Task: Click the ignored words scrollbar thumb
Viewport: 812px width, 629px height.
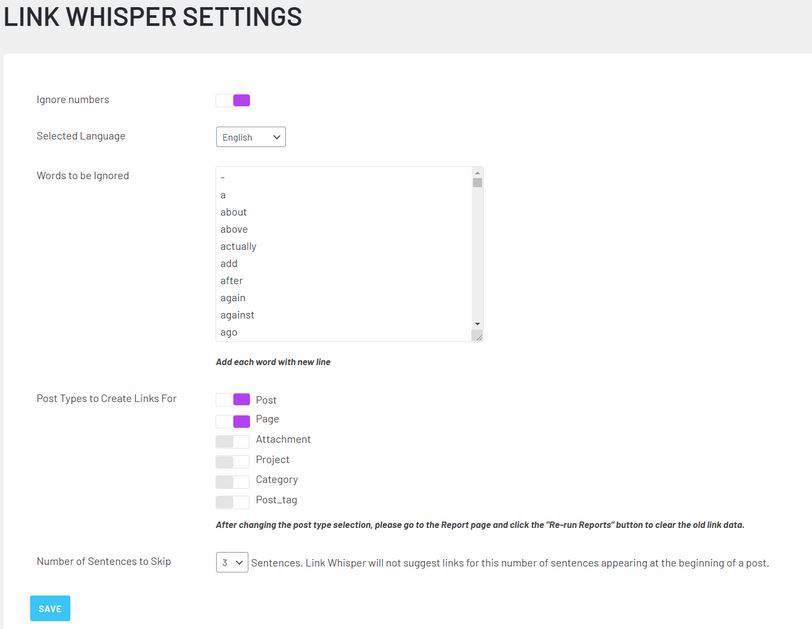Action: (x=477, y=183)
